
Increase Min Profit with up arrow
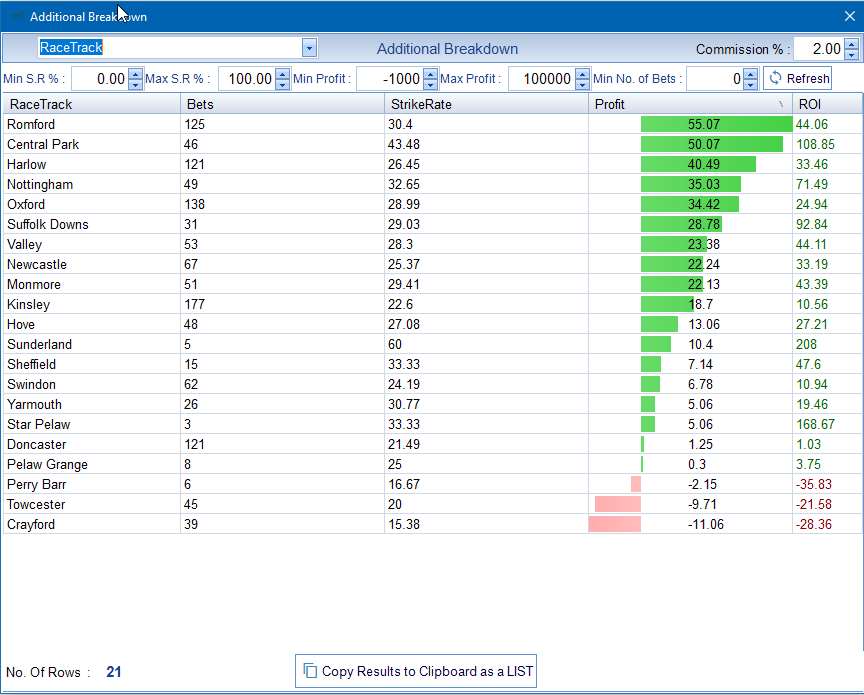click(x=431, y=73)
